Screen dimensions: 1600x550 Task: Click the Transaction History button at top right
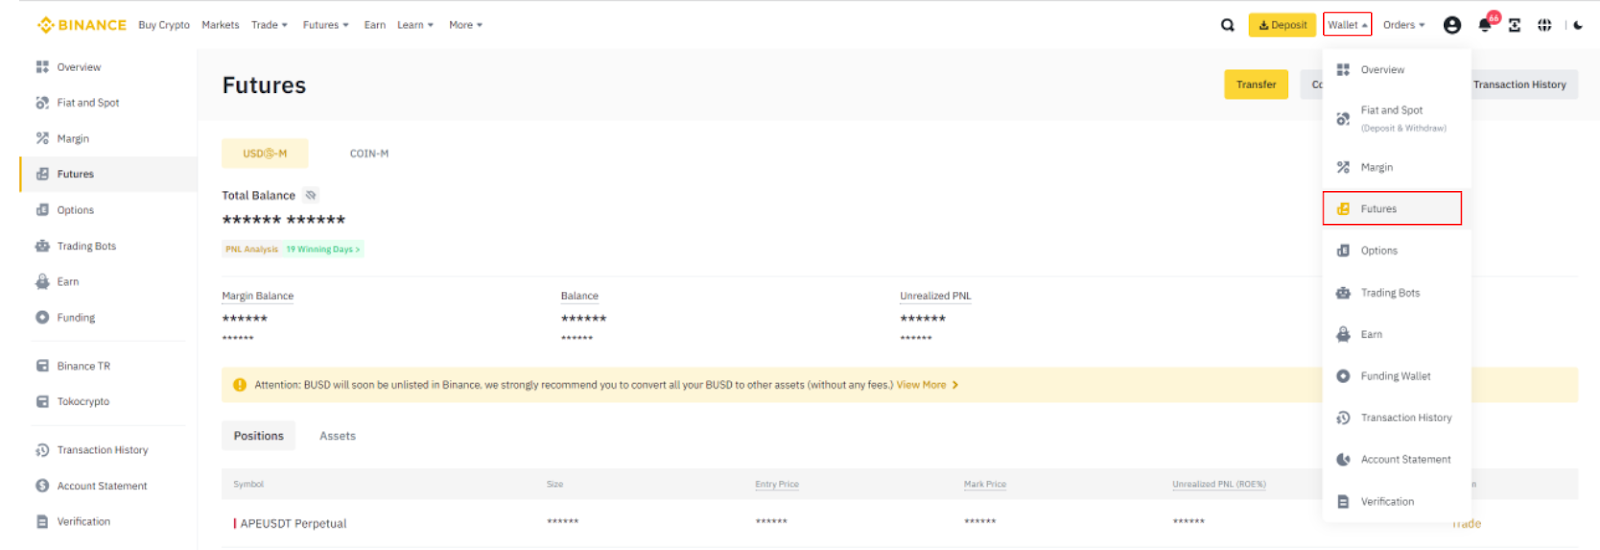click(1519, 85)
